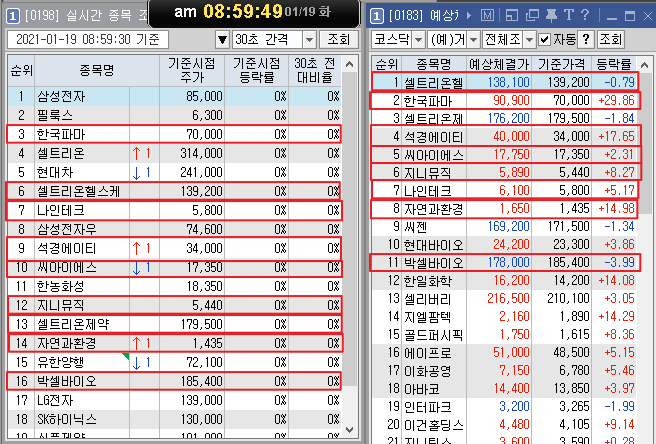Select 지니뮤직 in the left table

(x=174, y=305)
